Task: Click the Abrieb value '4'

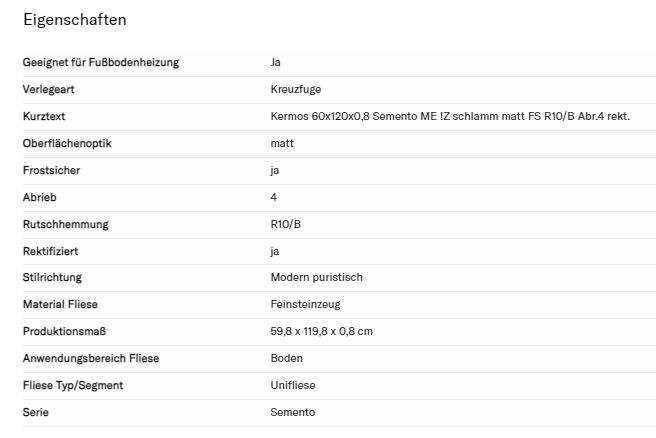Action: click(274, 198)
